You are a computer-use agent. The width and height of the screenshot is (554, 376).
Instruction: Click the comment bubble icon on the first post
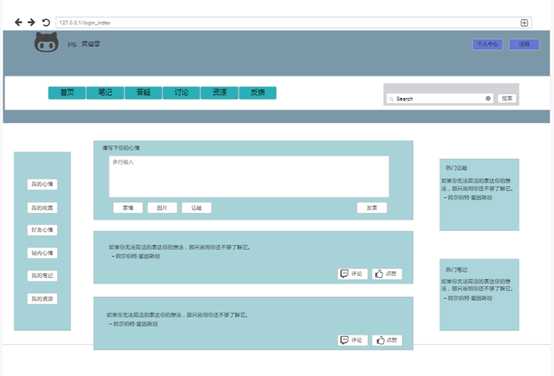[344, 274]
